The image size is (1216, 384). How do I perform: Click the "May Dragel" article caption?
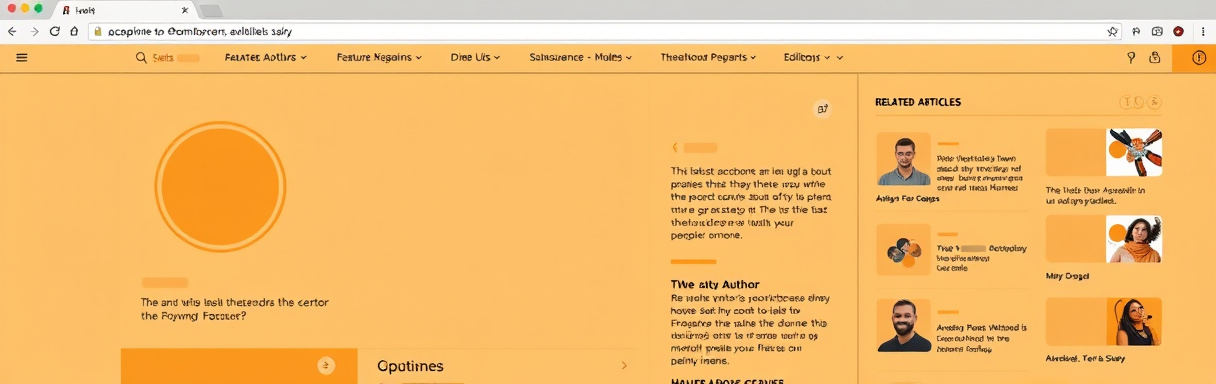[1067, 276]
